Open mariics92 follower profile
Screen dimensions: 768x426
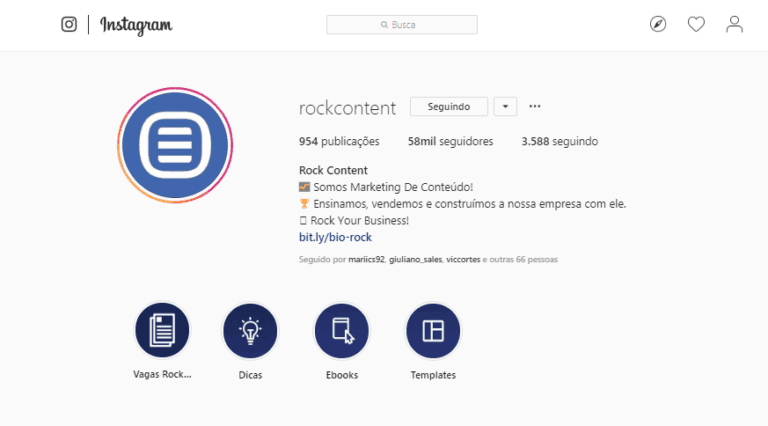point(366,260)
